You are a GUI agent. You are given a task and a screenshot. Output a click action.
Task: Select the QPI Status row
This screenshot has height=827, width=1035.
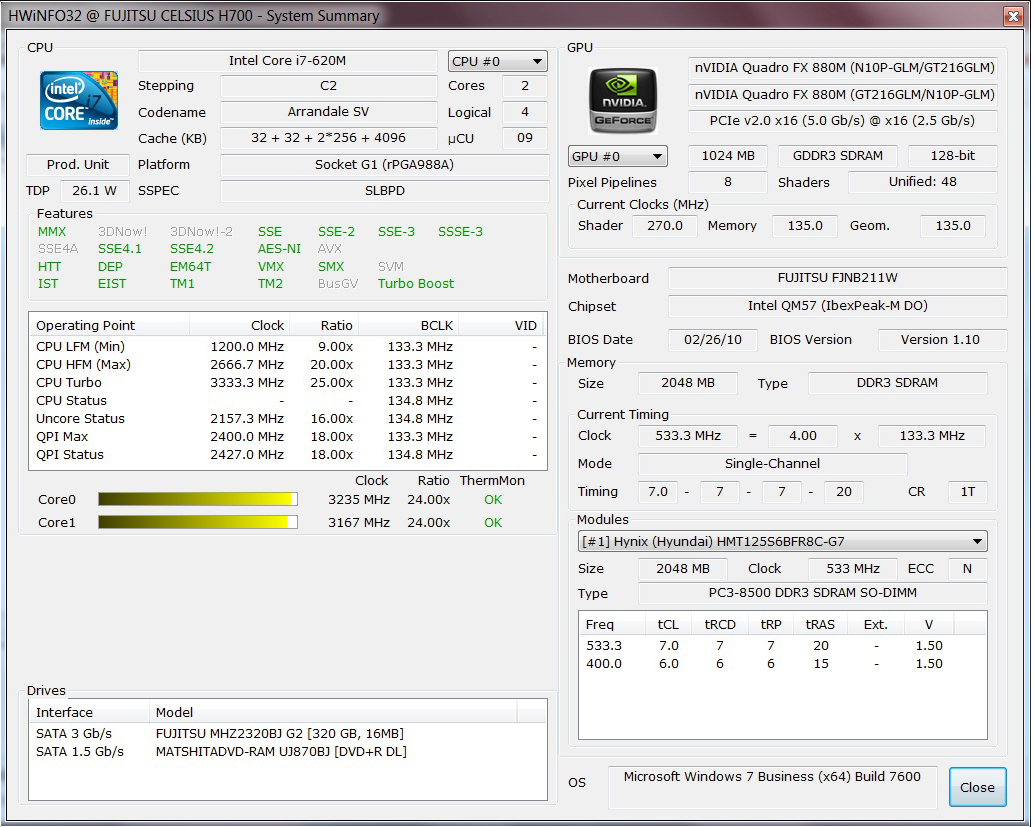[288, 455]
